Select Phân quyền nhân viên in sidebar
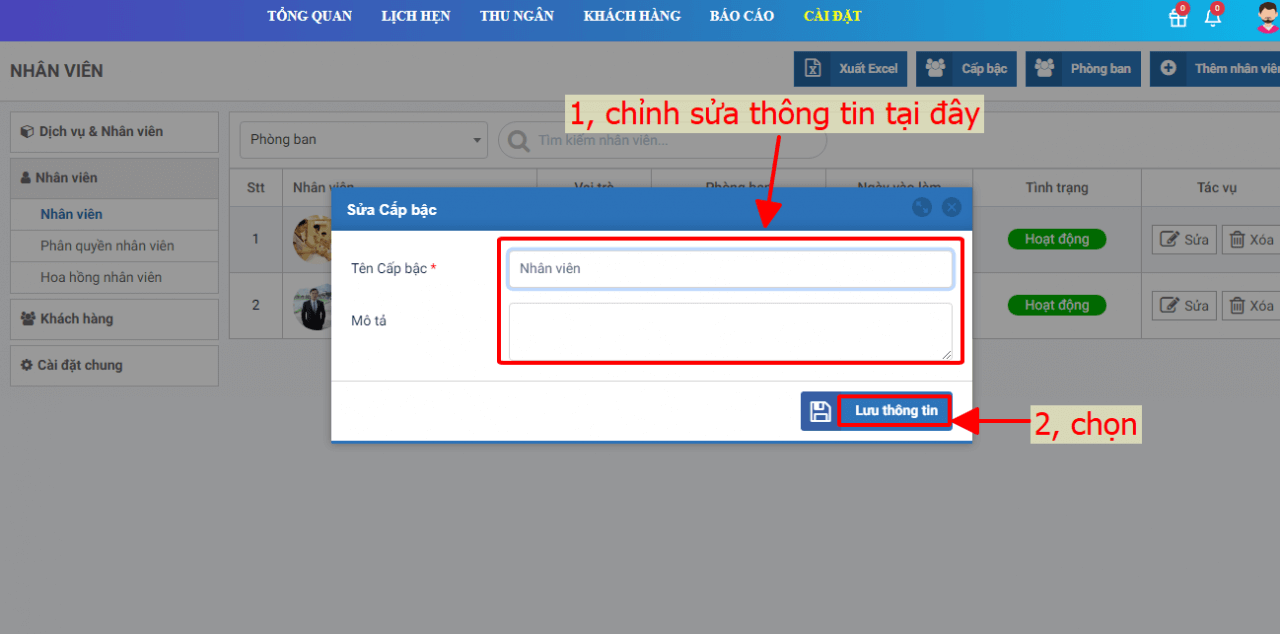Viewport: 1280px width, 634px height. click(x=107, y=246)
